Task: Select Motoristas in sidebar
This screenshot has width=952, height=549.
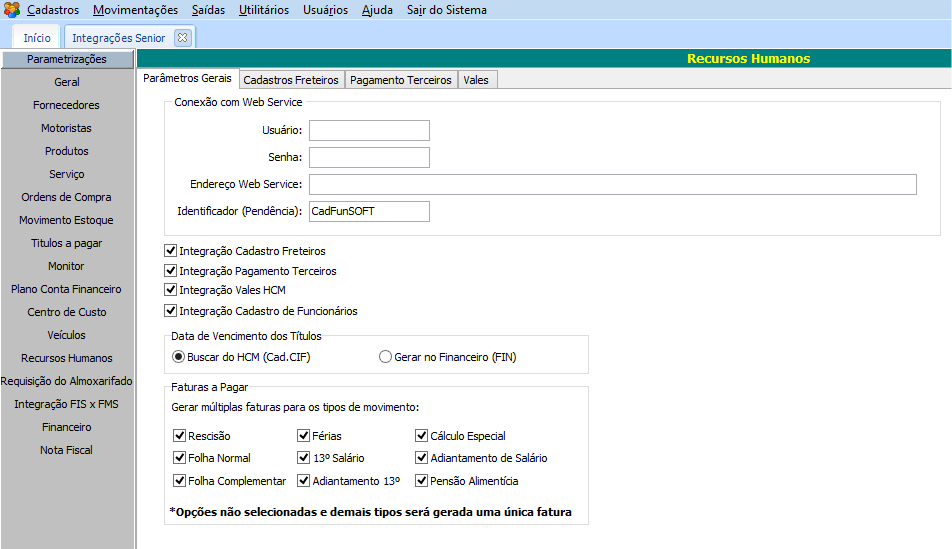Action: pyautogui.click(x=67, y=128)
